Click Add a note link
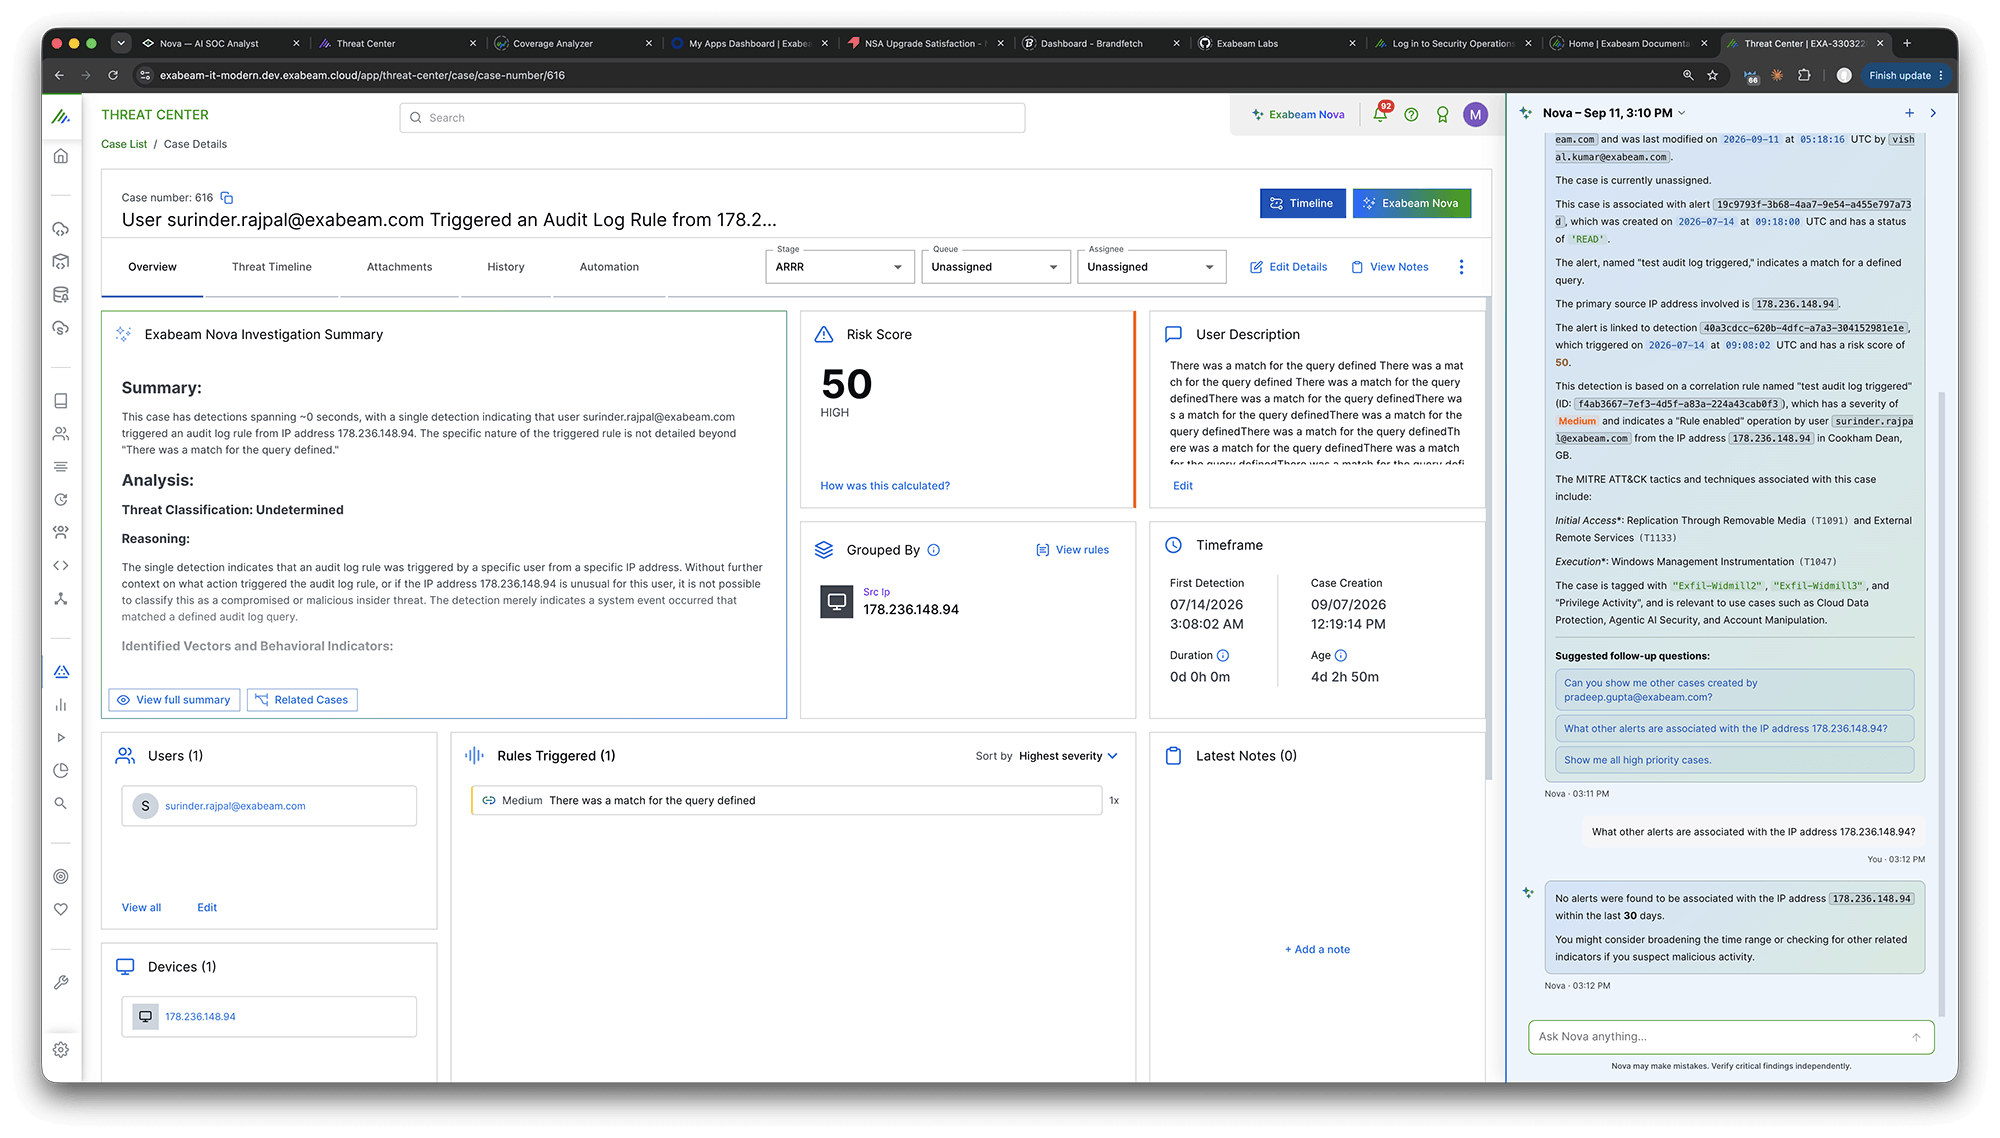 [x=1317, y=950]
